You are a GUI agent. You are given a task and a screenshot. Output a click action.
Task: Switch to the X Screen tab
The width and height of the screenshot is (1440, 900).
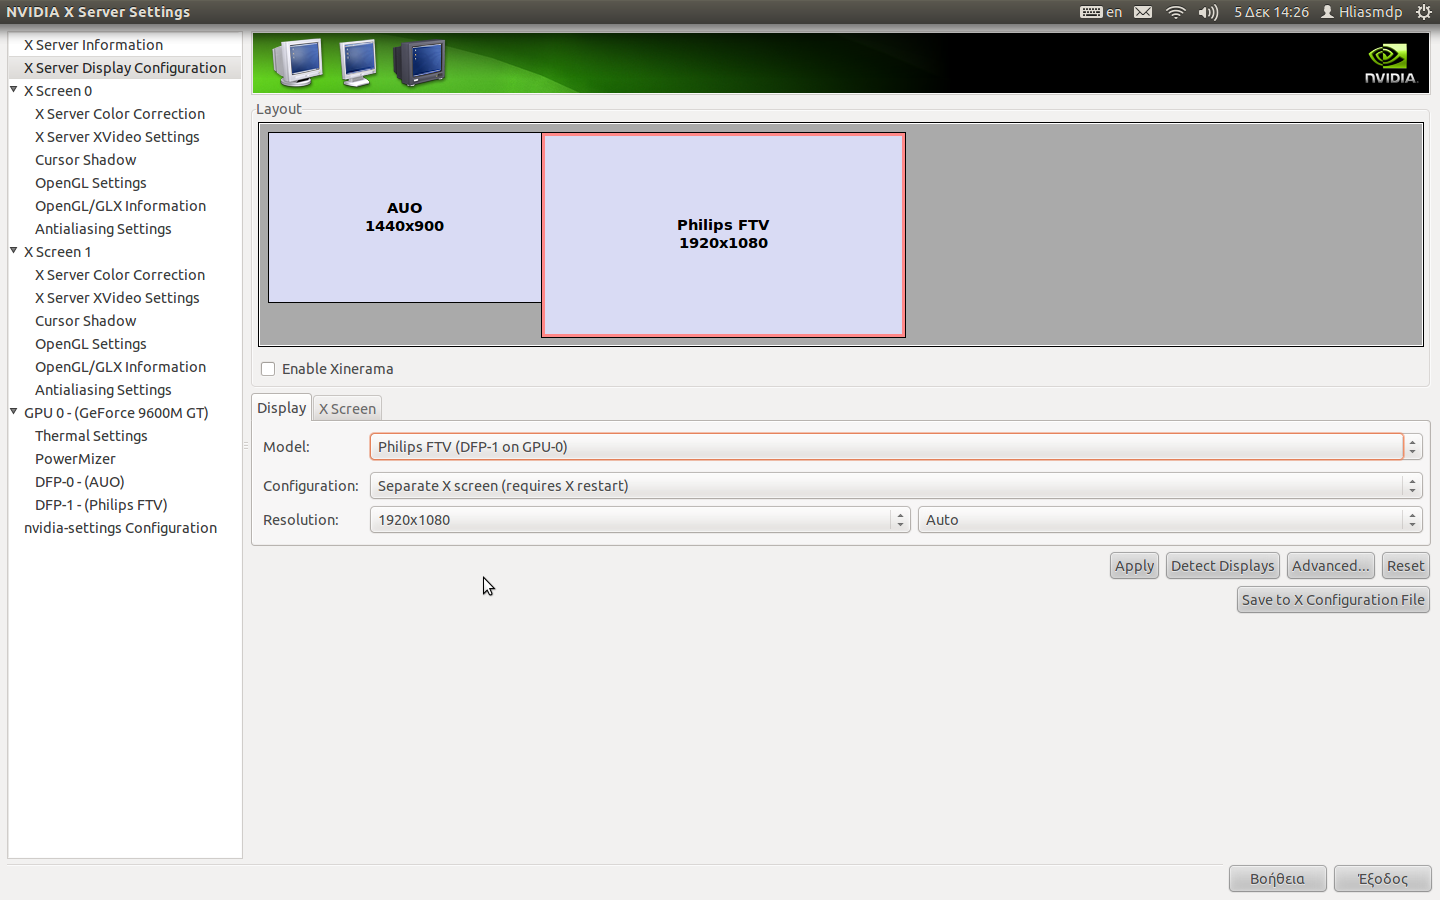click(x=347, y=409)
